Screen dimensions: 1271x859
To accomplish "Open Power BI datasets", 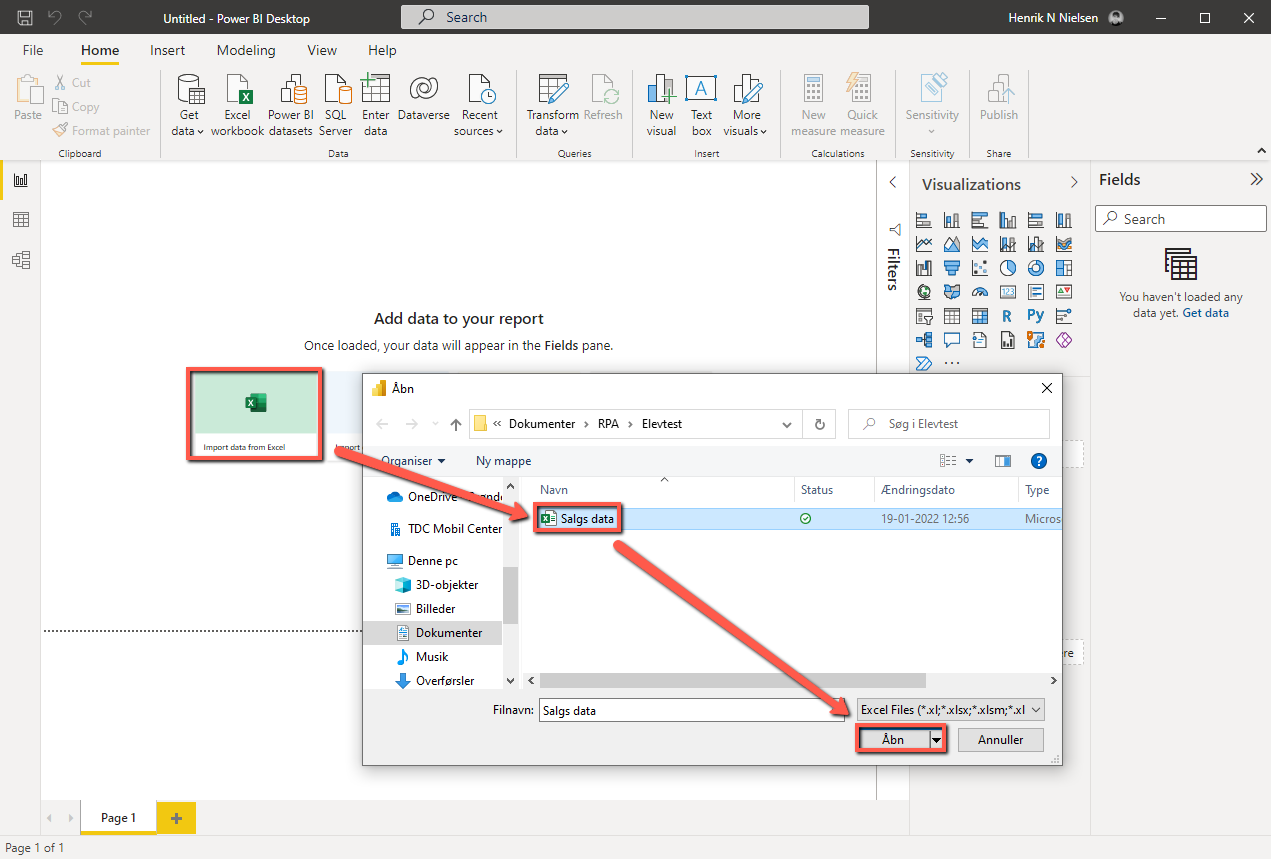I will 291,105.
